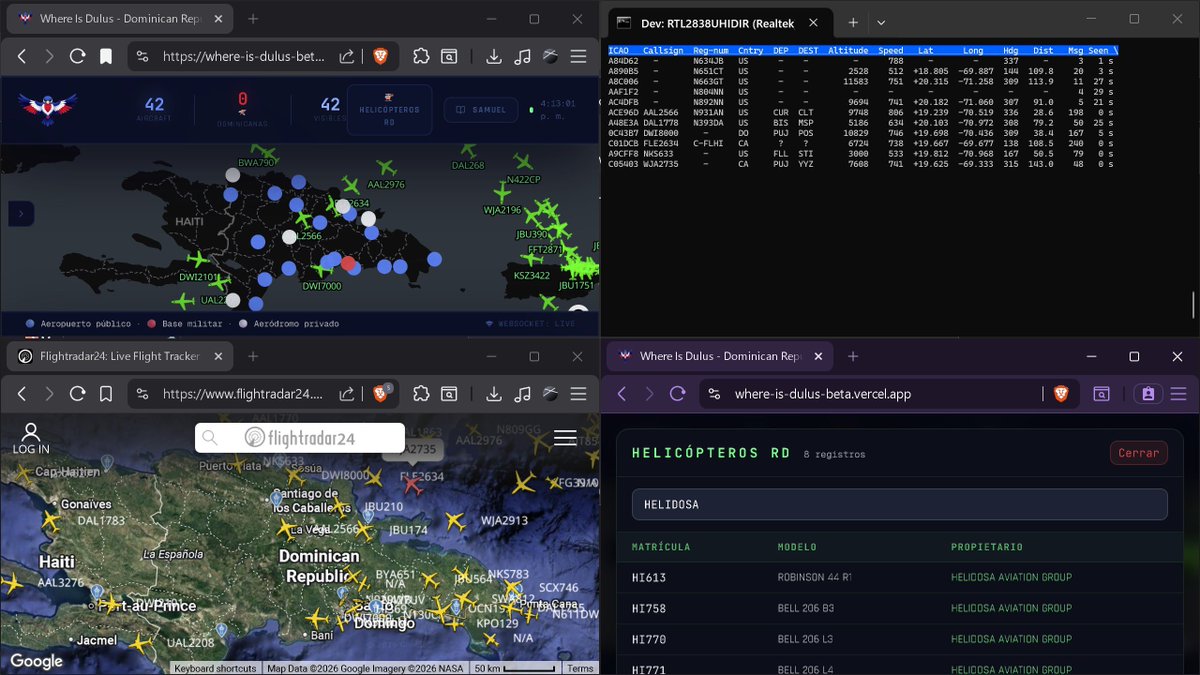Open Brave Shields in bottom-right Dulus window
This screenshot has height=675, width=1200.
click(x=1061, y=394)
